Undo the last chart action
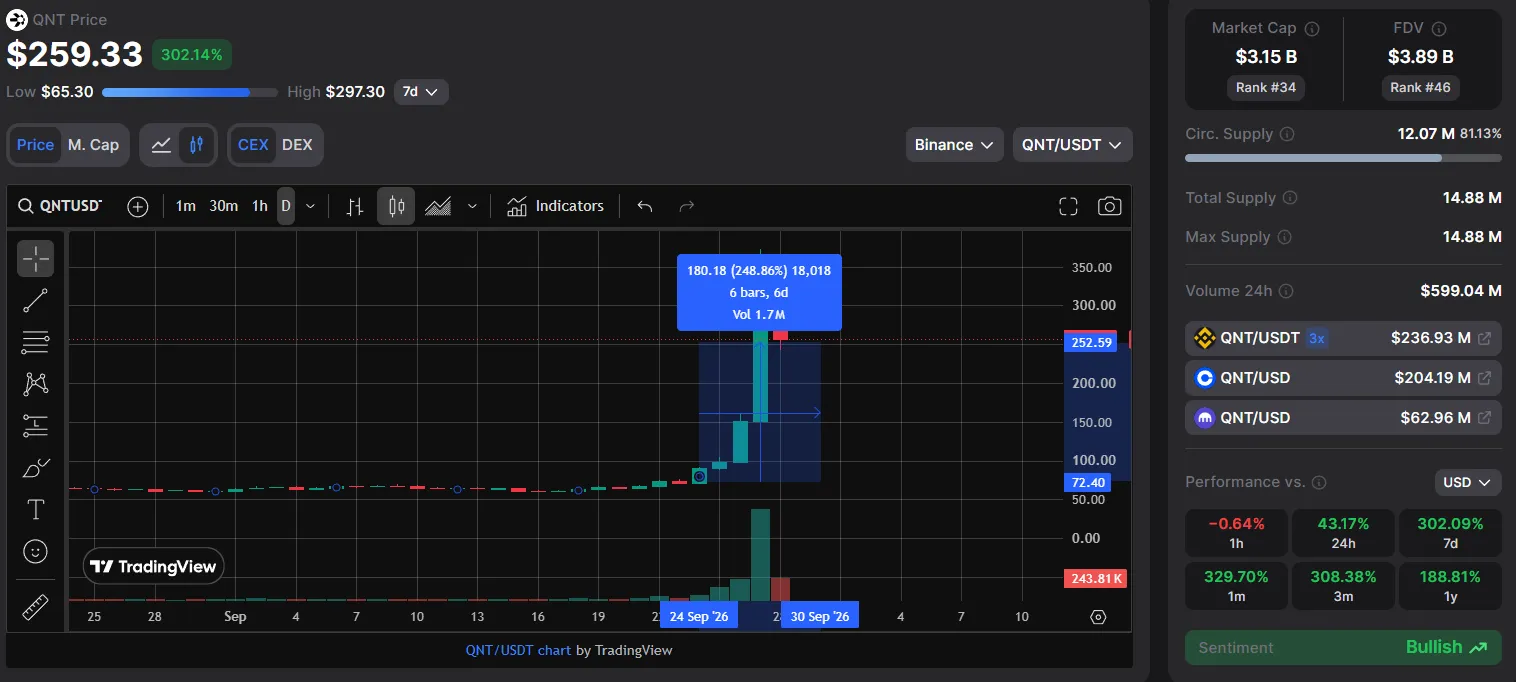Image resolution: width=1516 pixels, height=682 pixels. pos(645,206)
